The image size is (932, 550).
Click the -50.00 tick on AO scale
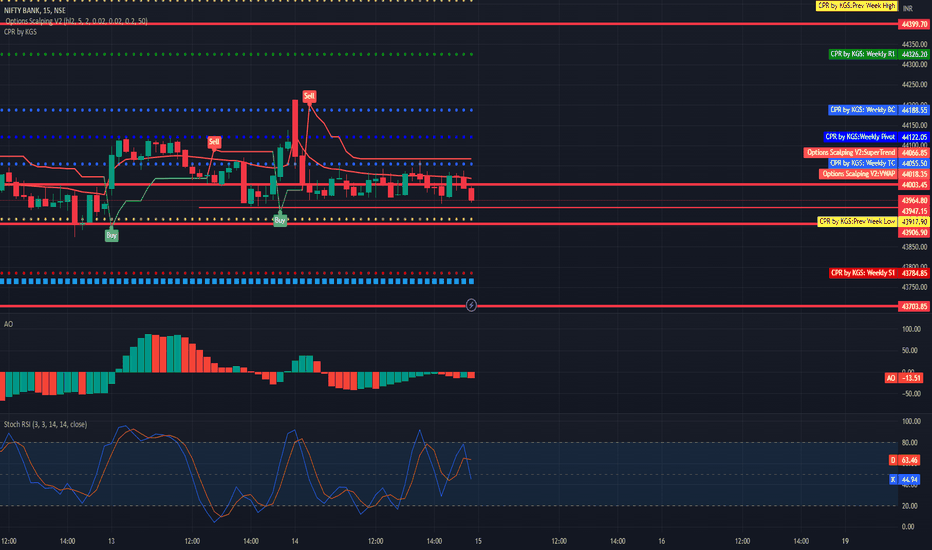coord(911,394)
